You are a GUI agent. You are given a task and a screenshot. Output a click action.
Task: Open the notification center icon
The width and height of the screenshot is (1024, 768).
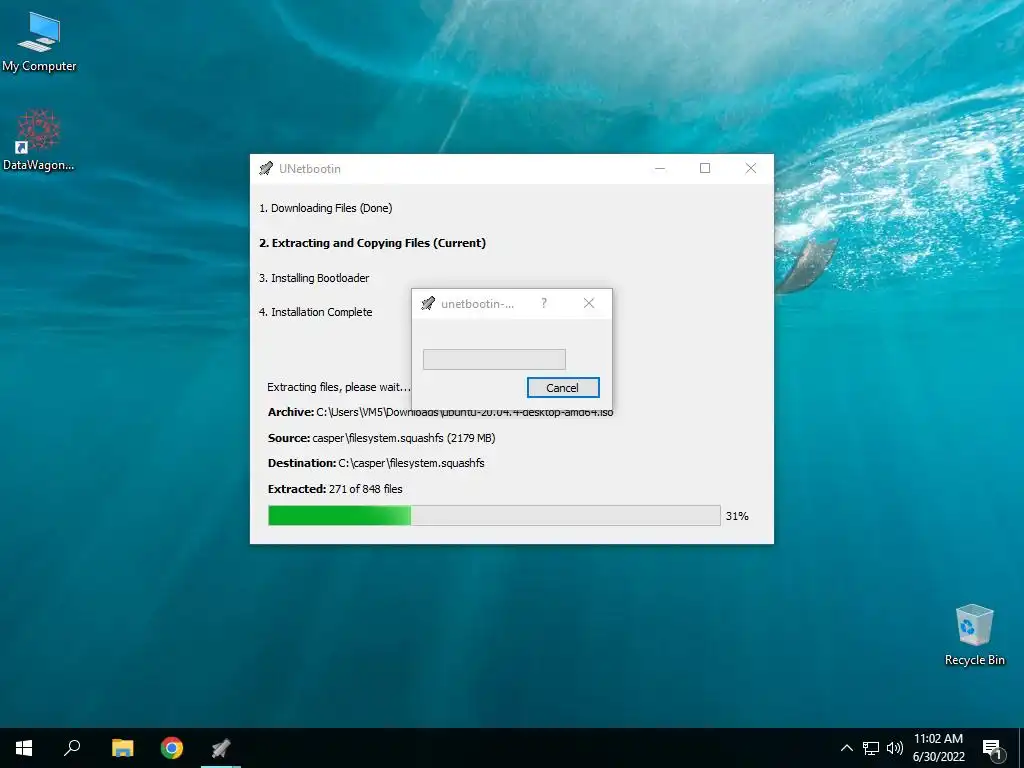[x=993, y=748]
